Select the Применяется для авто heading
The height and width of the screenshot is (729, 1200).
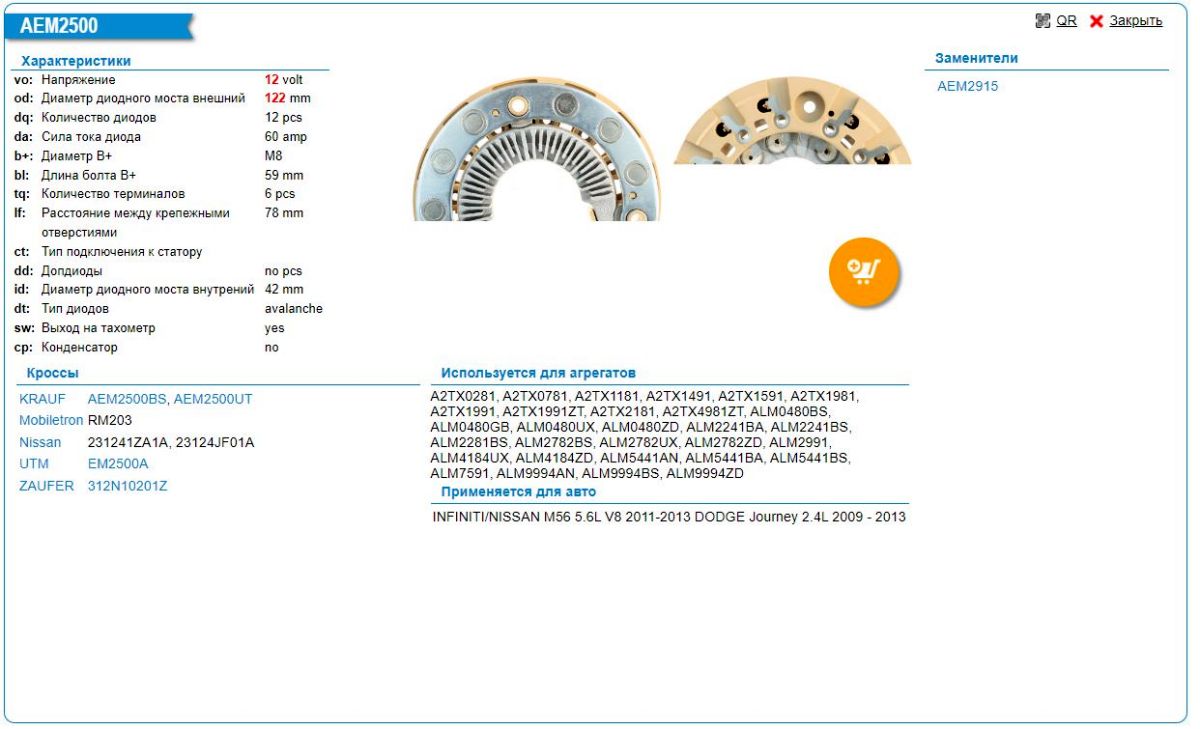518,492
